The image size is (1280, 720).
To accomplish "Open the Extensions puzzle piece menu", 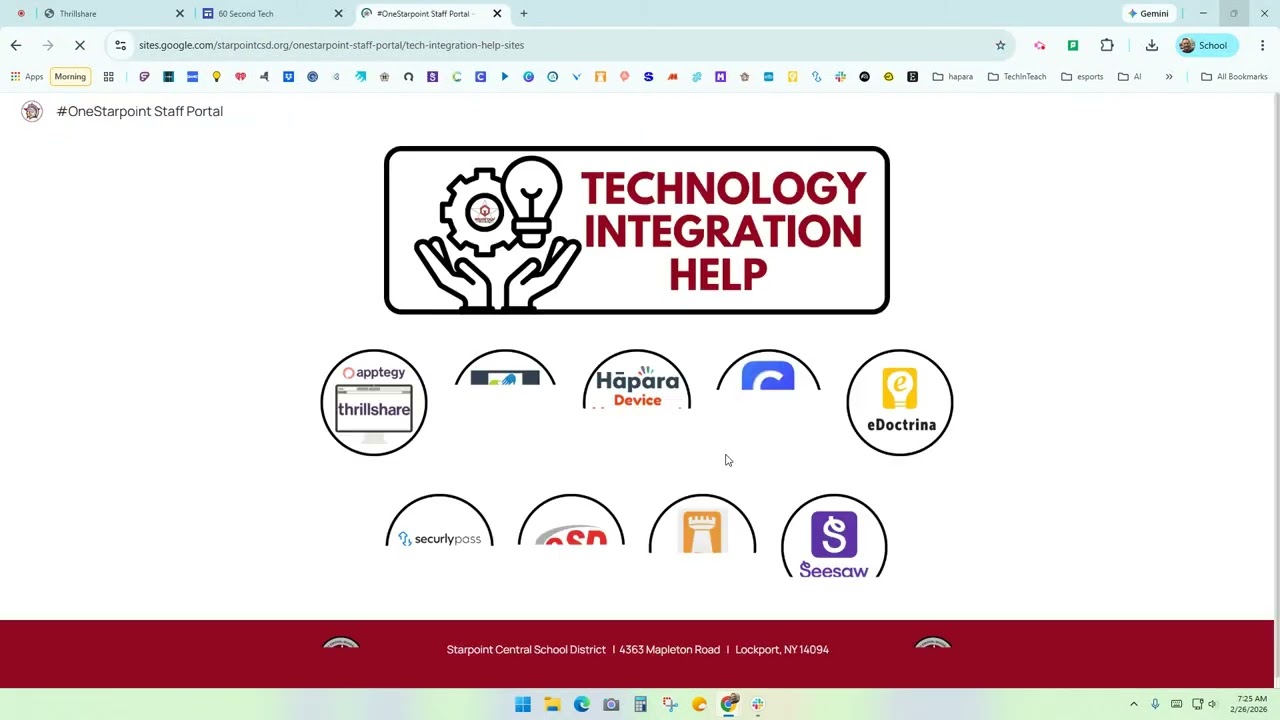I will (1107, 45).
